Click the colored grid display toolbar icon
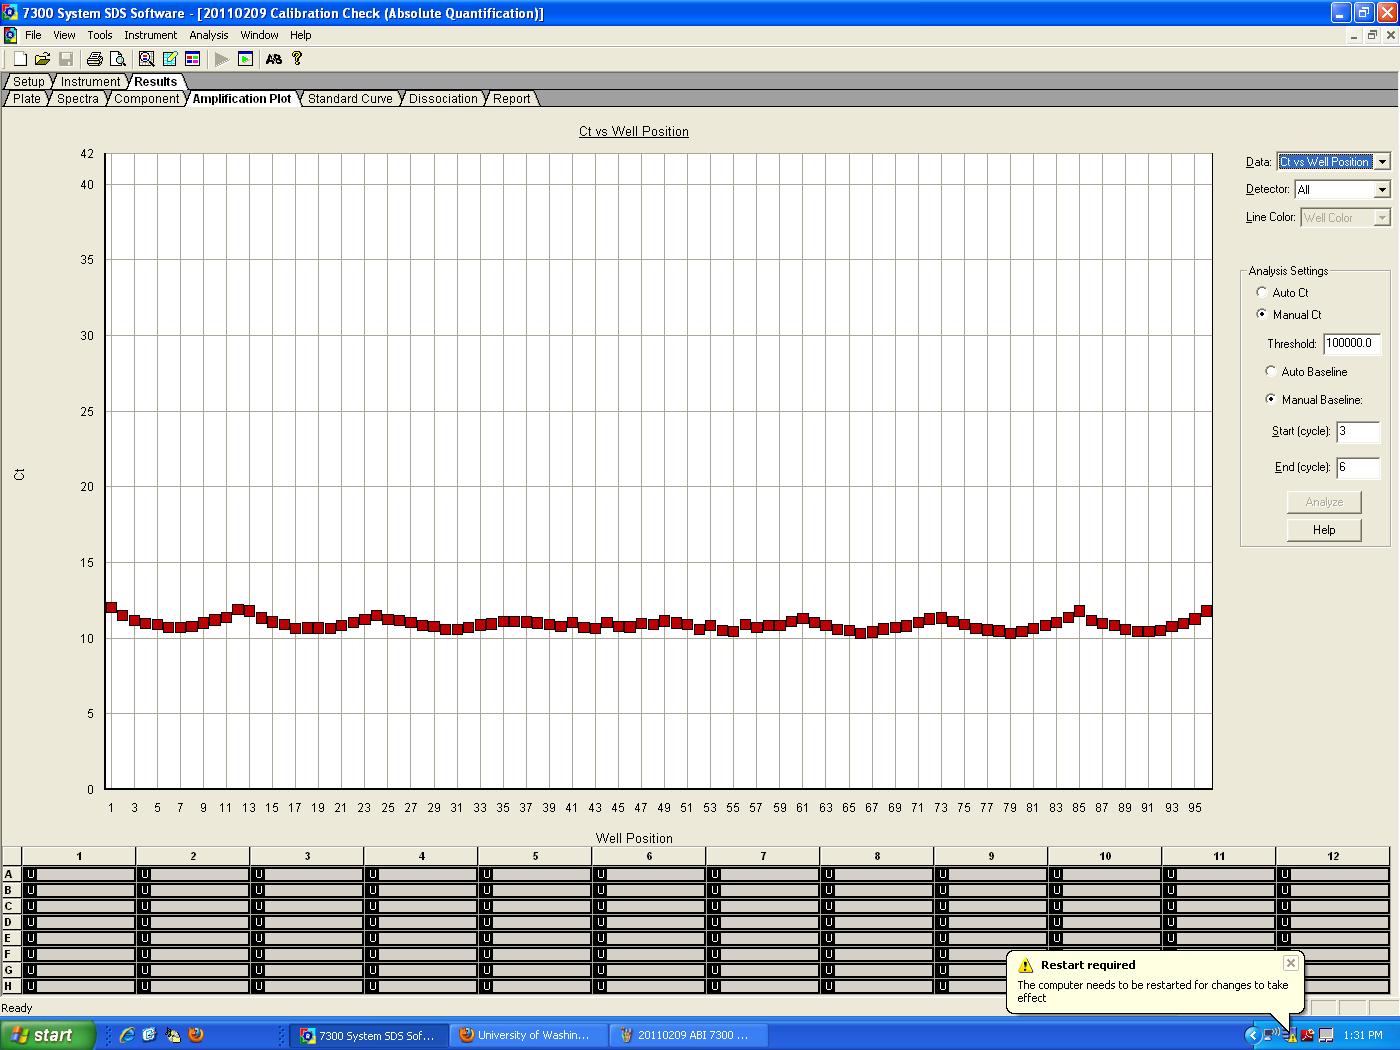Viewport: 1400px width, 1050px height. pyautogui.click(x=193, y=59)
